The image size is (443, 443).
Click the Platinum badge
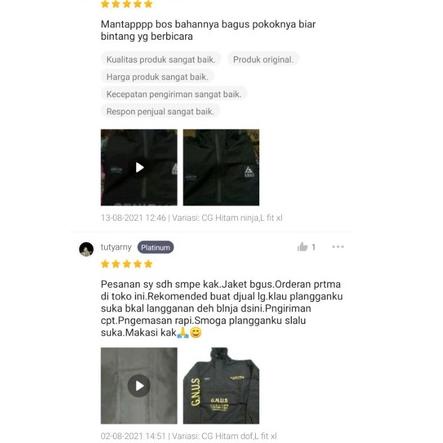click(156, 247)
